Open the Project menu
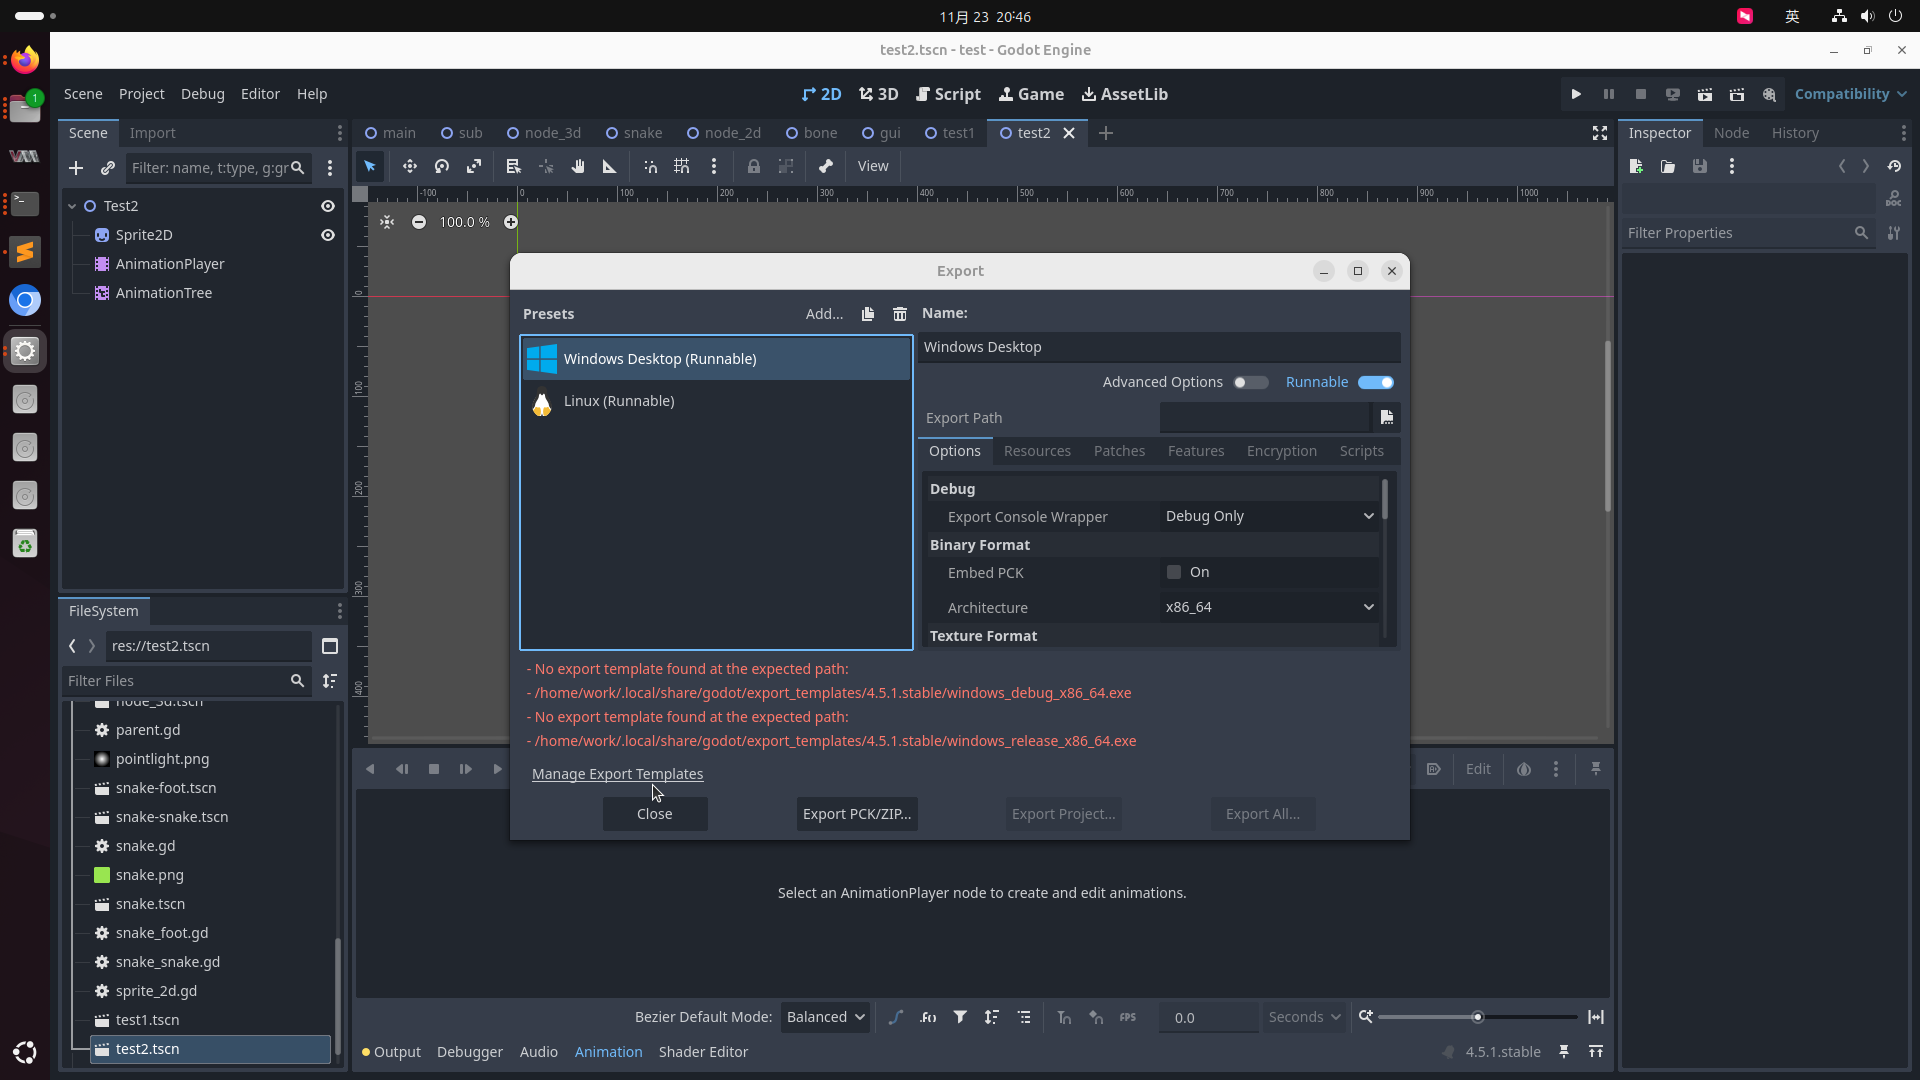The height and width of the screenshot is (1080, 1920). 141,94
